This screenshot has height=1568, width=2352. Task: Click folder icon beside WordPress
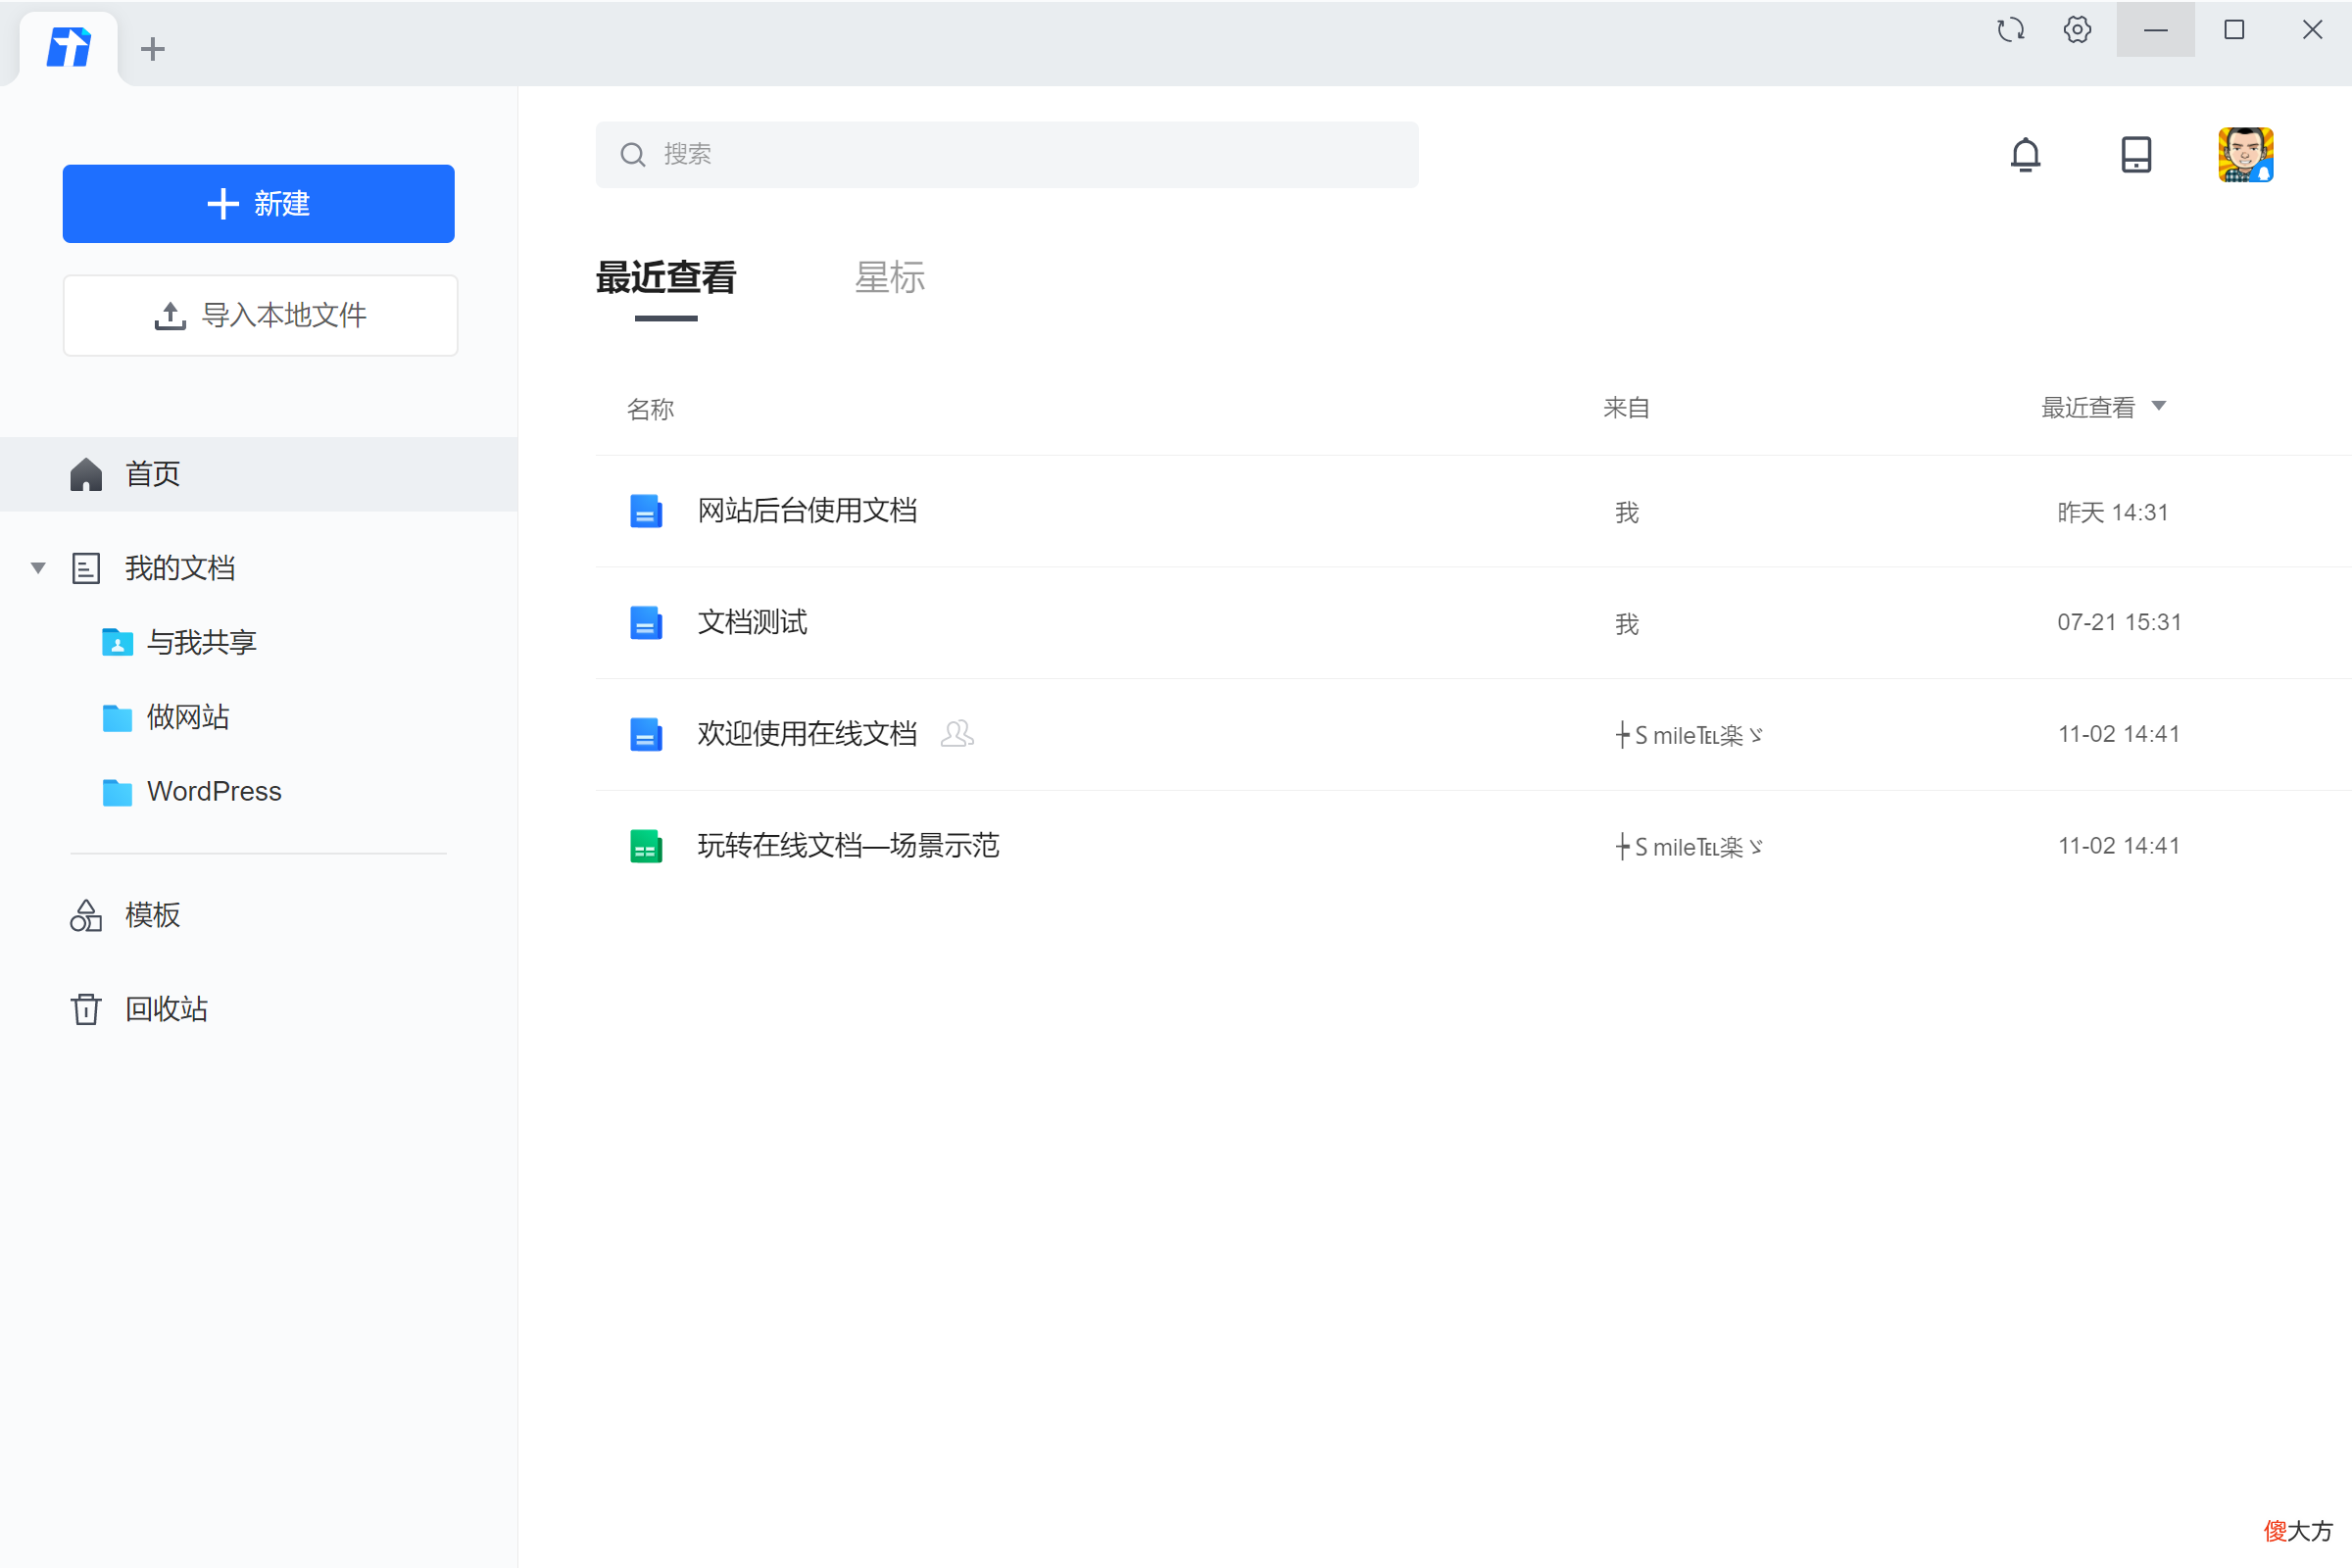point(117,792)
